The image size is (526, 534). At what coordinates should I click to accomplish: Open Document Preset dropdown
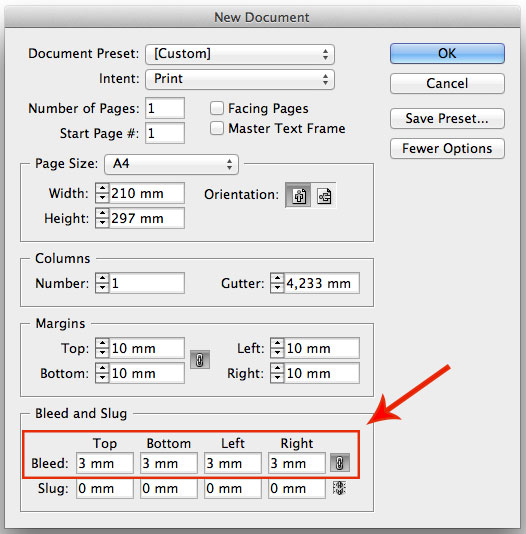[240, 54]
